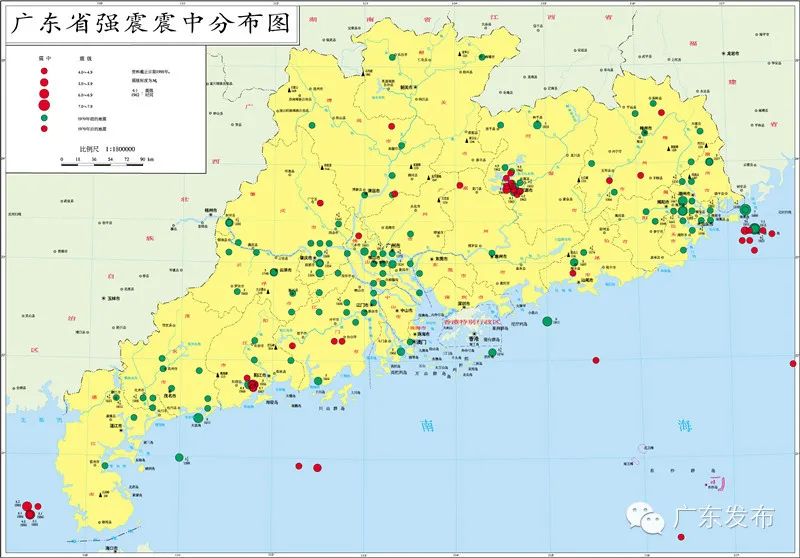This screenshot has width=800, height=558.
Task: Click the 广东发布 watermark text
Action: click(x=724, y=517)
